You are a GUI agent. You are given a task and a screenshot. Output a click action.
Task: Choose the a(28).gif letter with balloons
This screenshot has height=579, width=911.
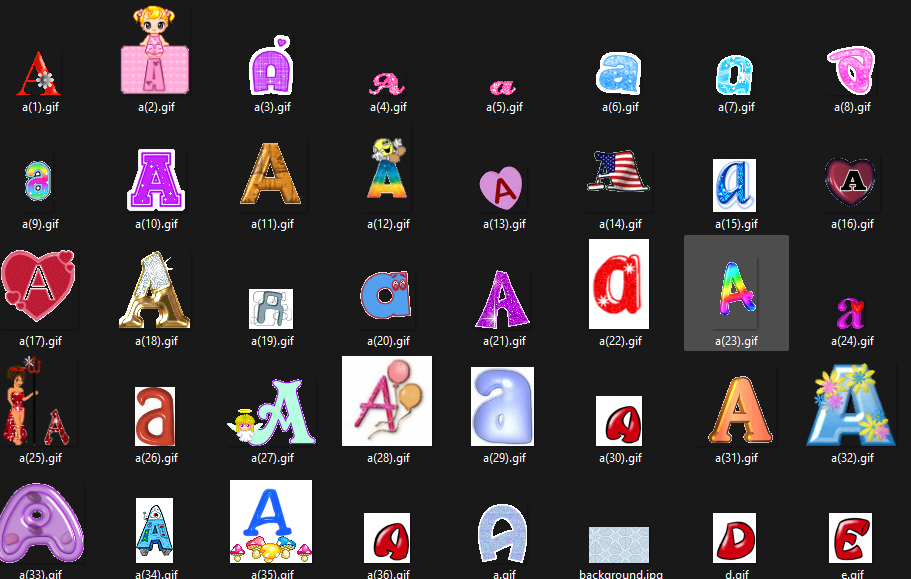(x=387, y=400)
